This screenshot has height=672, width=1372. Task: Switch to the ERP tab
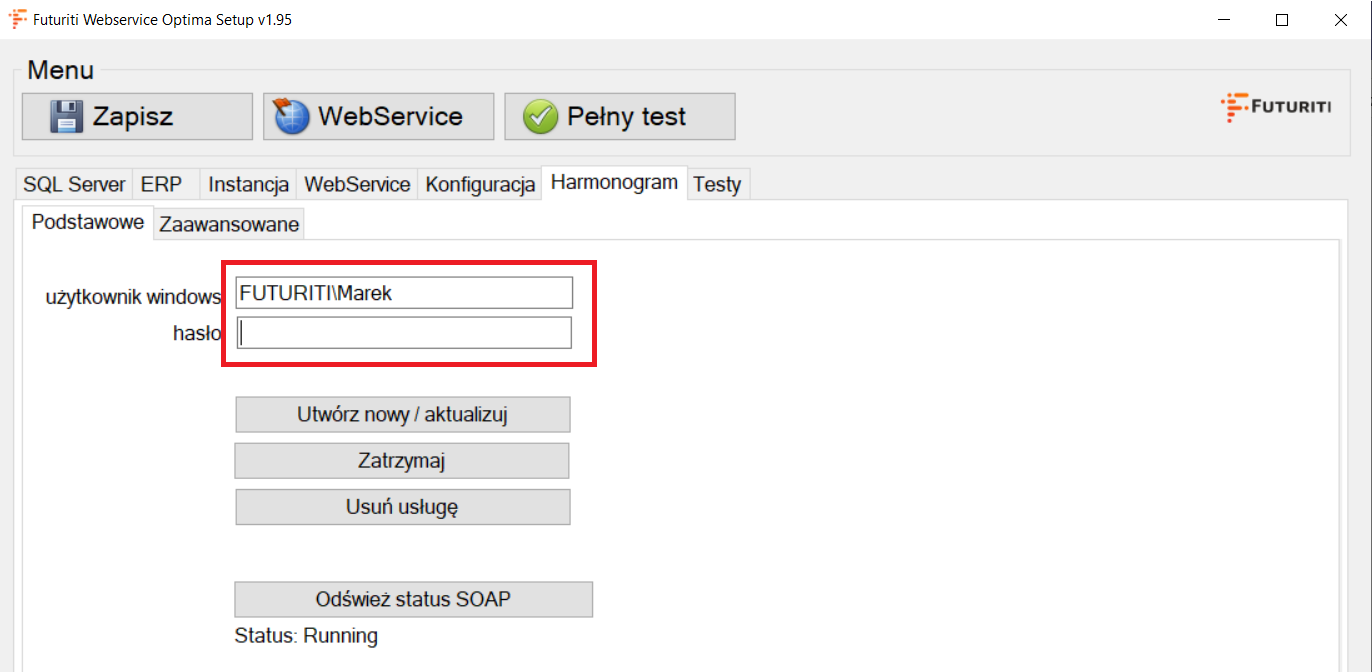pos(161,184)
